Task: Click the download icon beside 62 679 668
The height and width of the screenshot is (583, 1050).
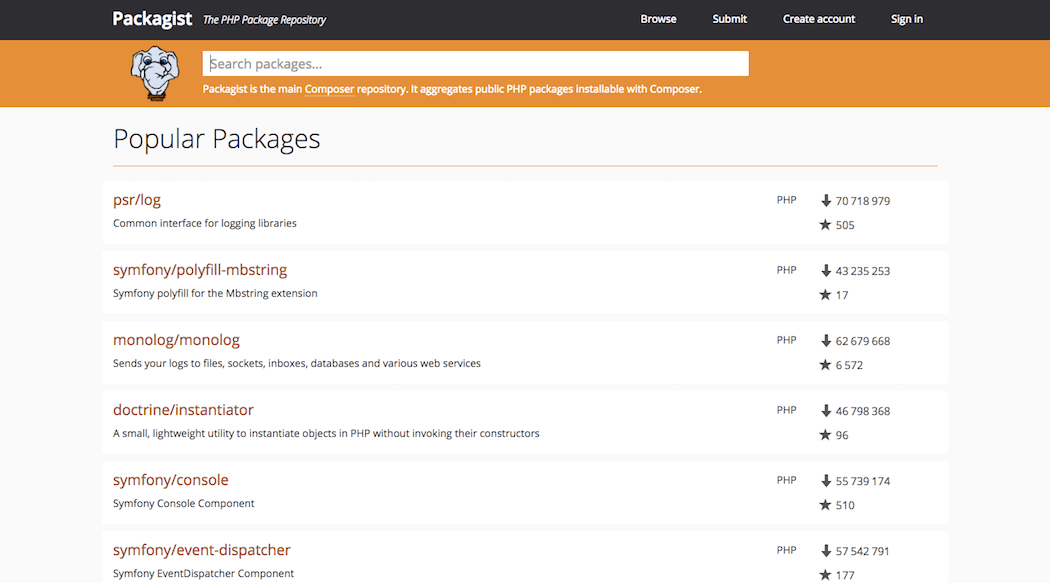Action: [x=826, y=341]
